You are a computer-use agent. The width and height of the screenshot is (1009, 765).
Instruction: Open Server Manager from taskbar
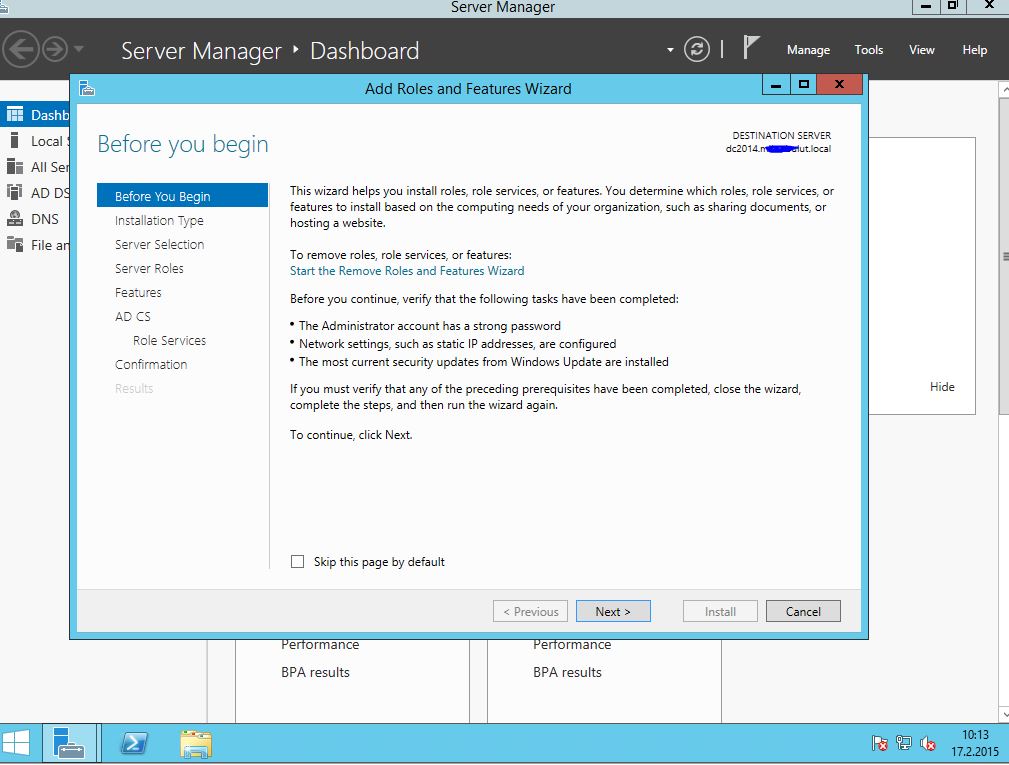coord(69,742)
